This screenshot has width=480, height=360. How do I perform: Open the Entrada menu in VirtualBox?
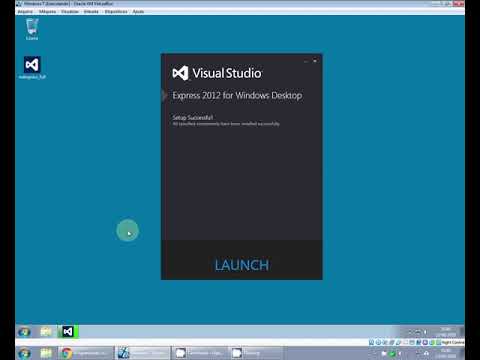(91, 12)
